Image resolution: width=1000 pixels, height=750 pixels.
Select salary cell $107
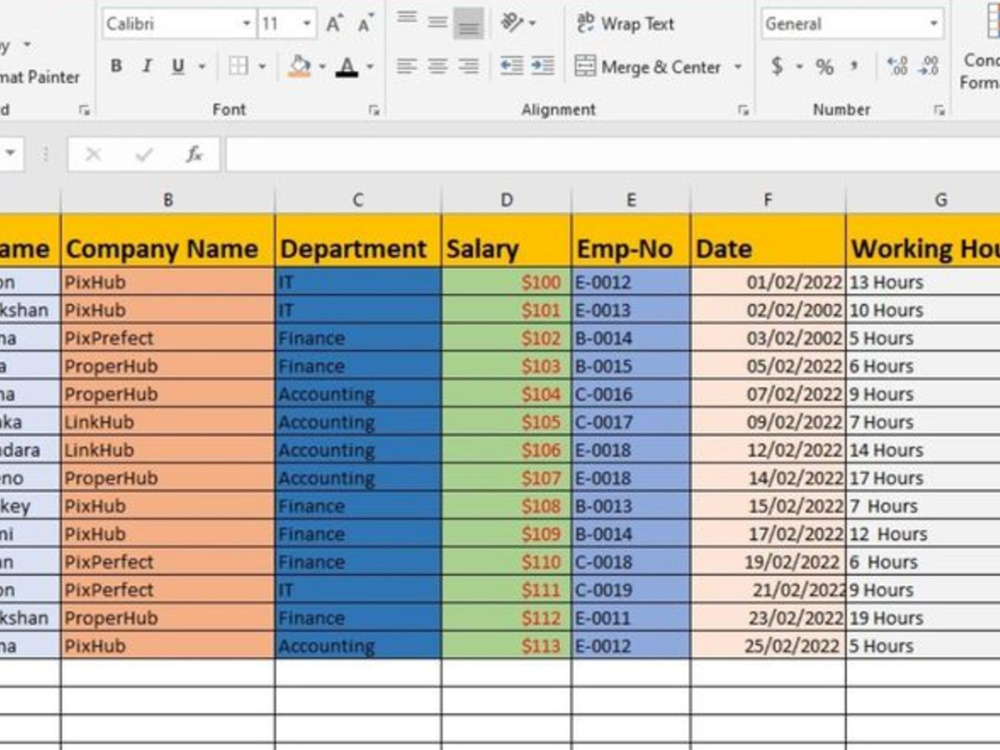(506, 478)
